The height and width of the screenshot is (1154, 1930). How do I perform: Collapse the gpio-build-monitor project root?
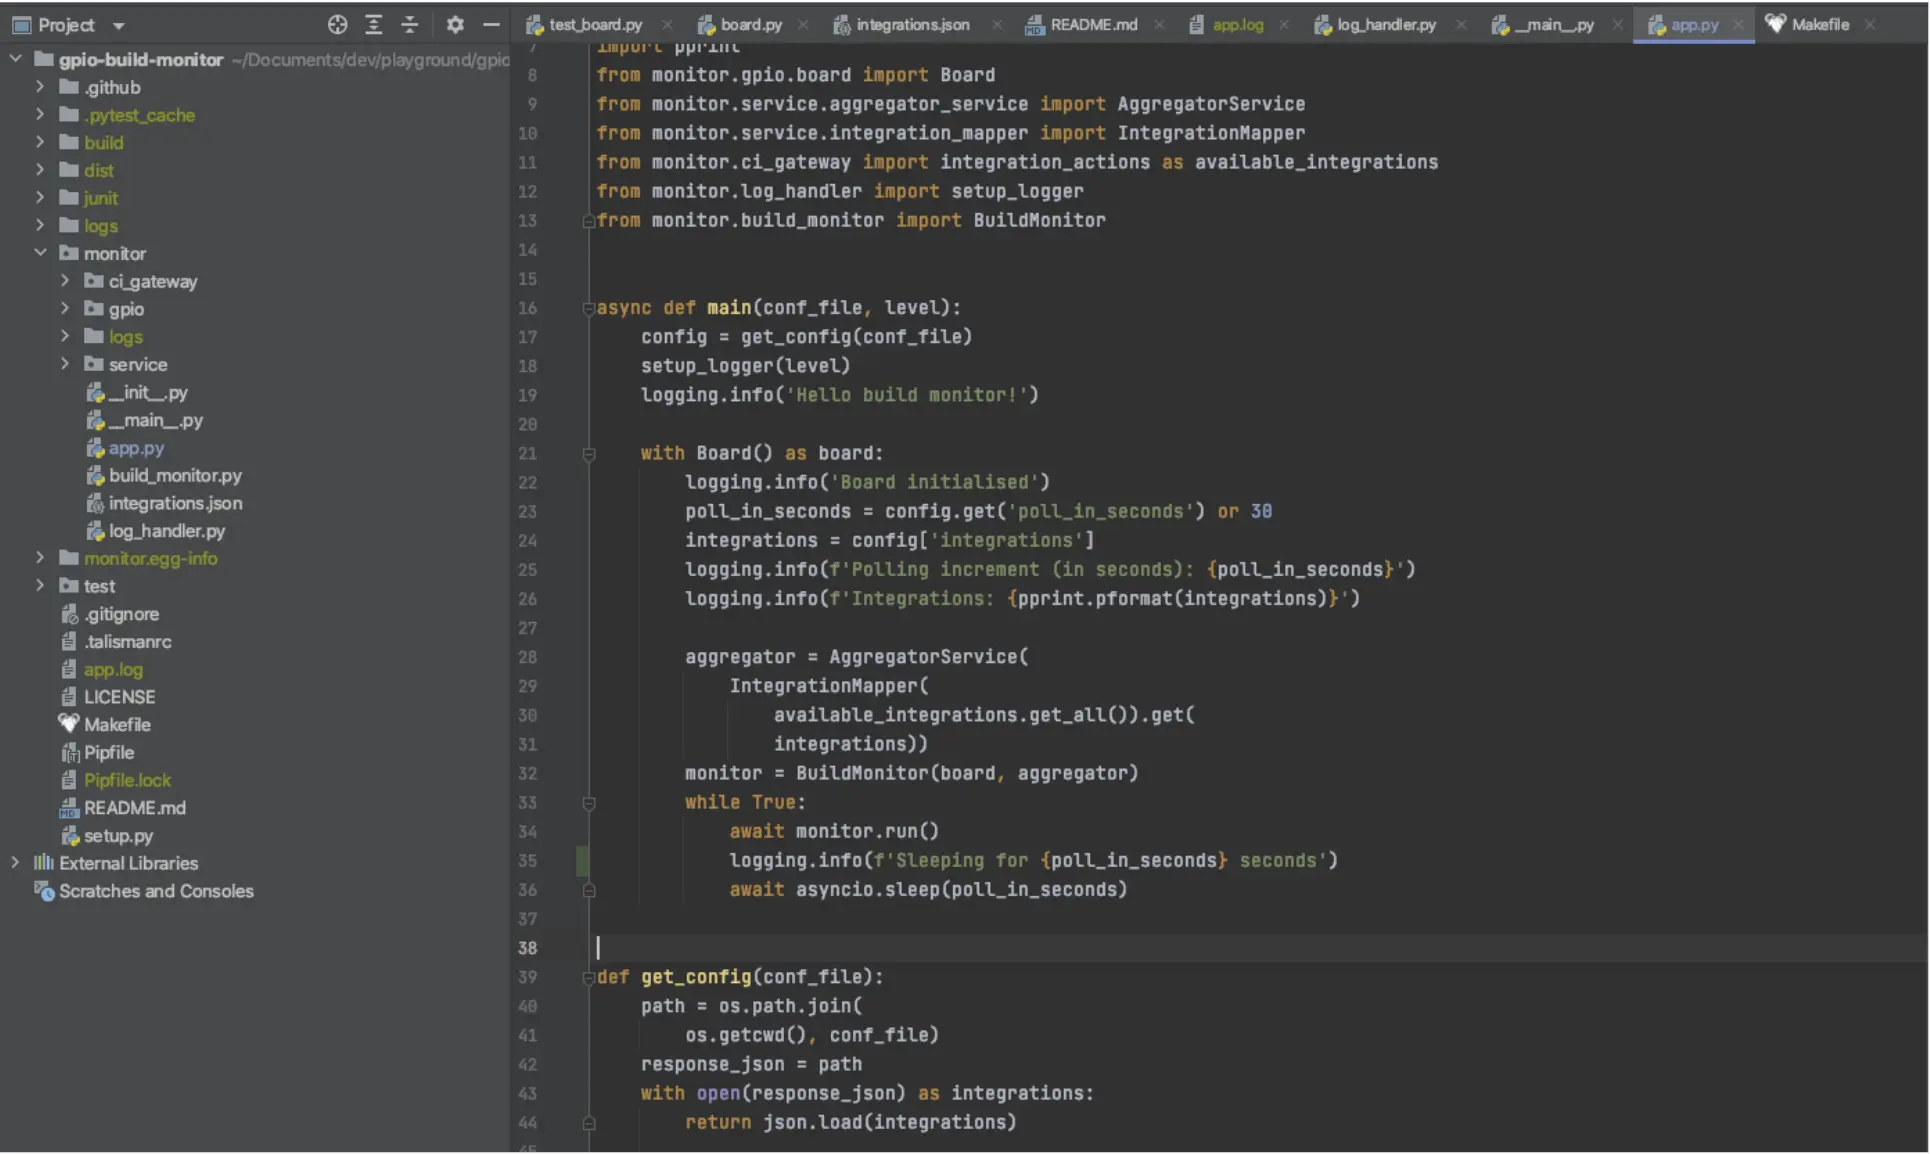coord(15,59)
